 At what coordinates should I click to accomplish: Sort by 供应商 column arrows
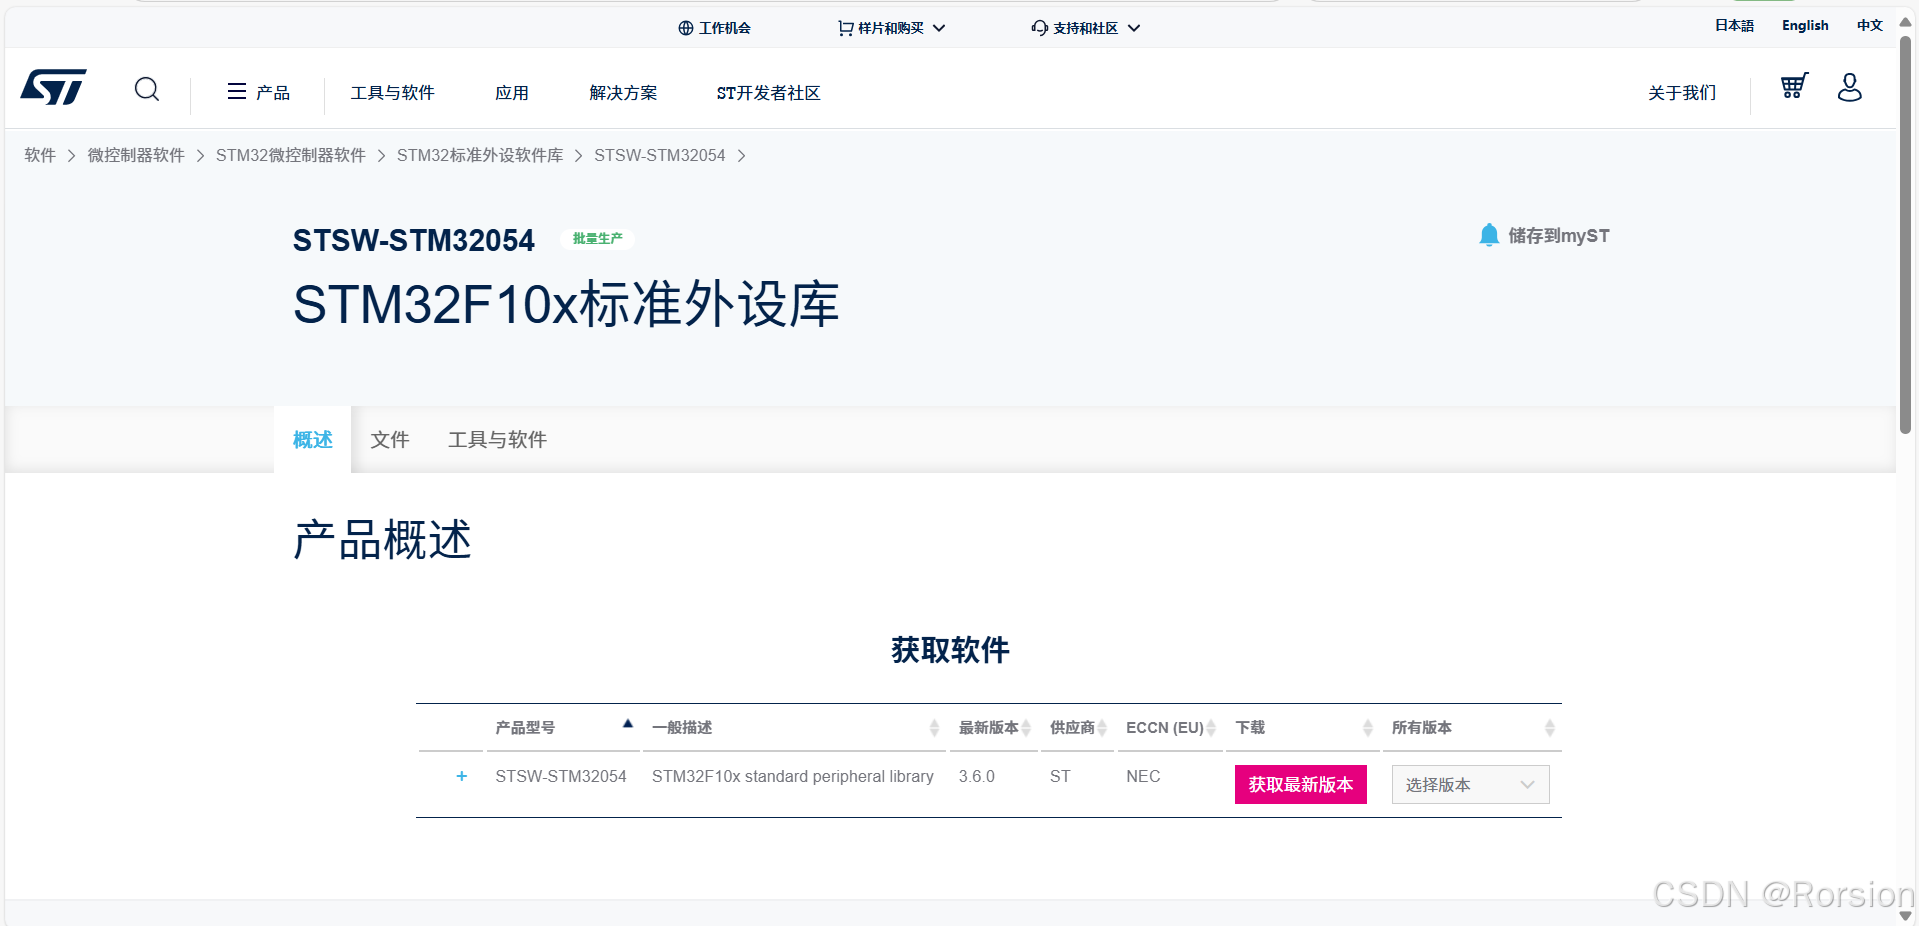[x=1102, y=728]
